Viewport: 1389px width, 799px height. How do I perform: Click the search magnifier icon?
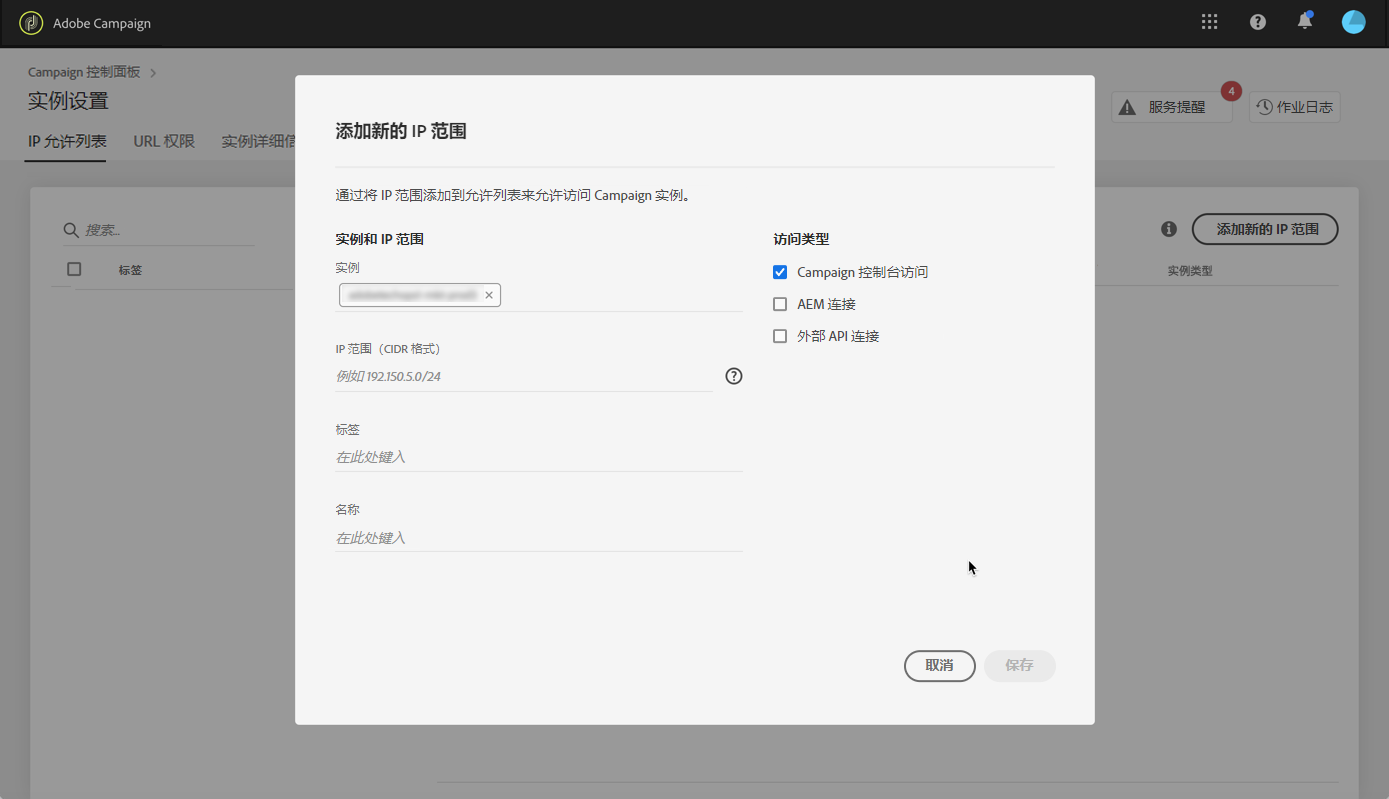pyautogui.click(x=71, y=230)
